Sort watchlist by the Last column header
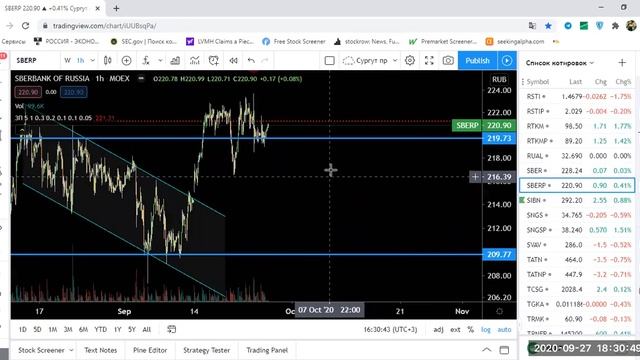This screenshot has height=360, width=640. 575,82
